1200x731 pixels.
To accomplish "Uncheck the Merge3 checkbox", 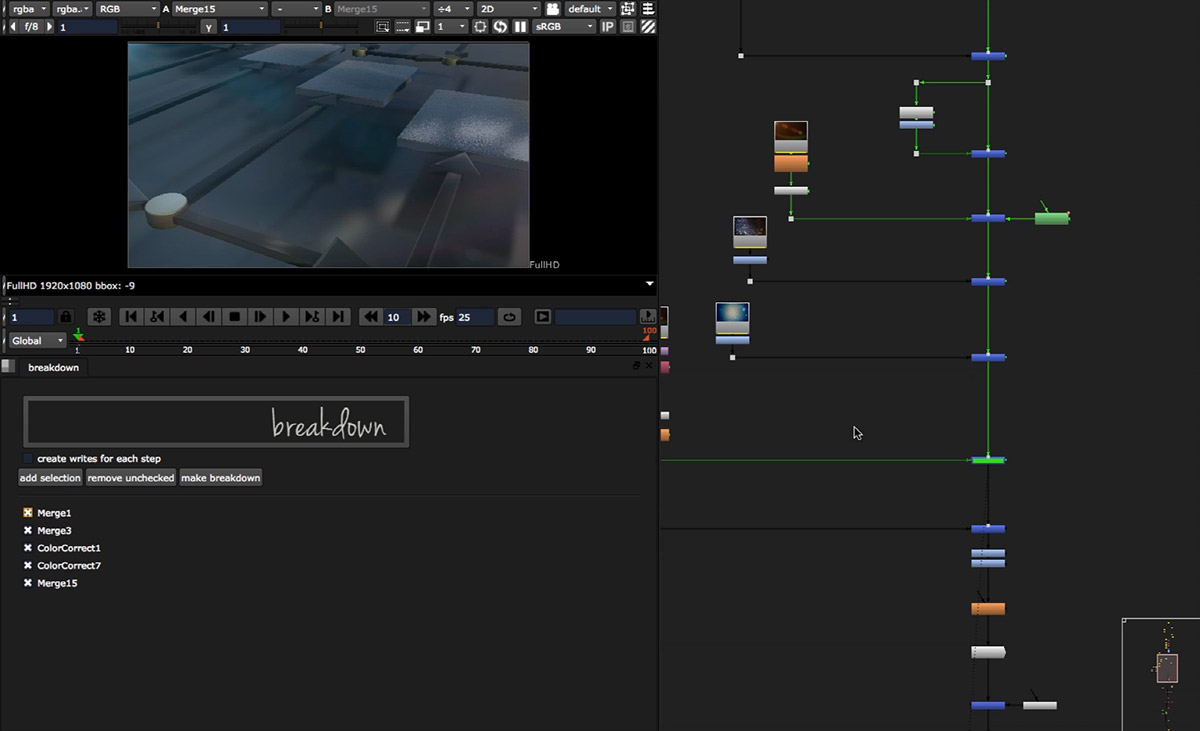I will [28, 531].
